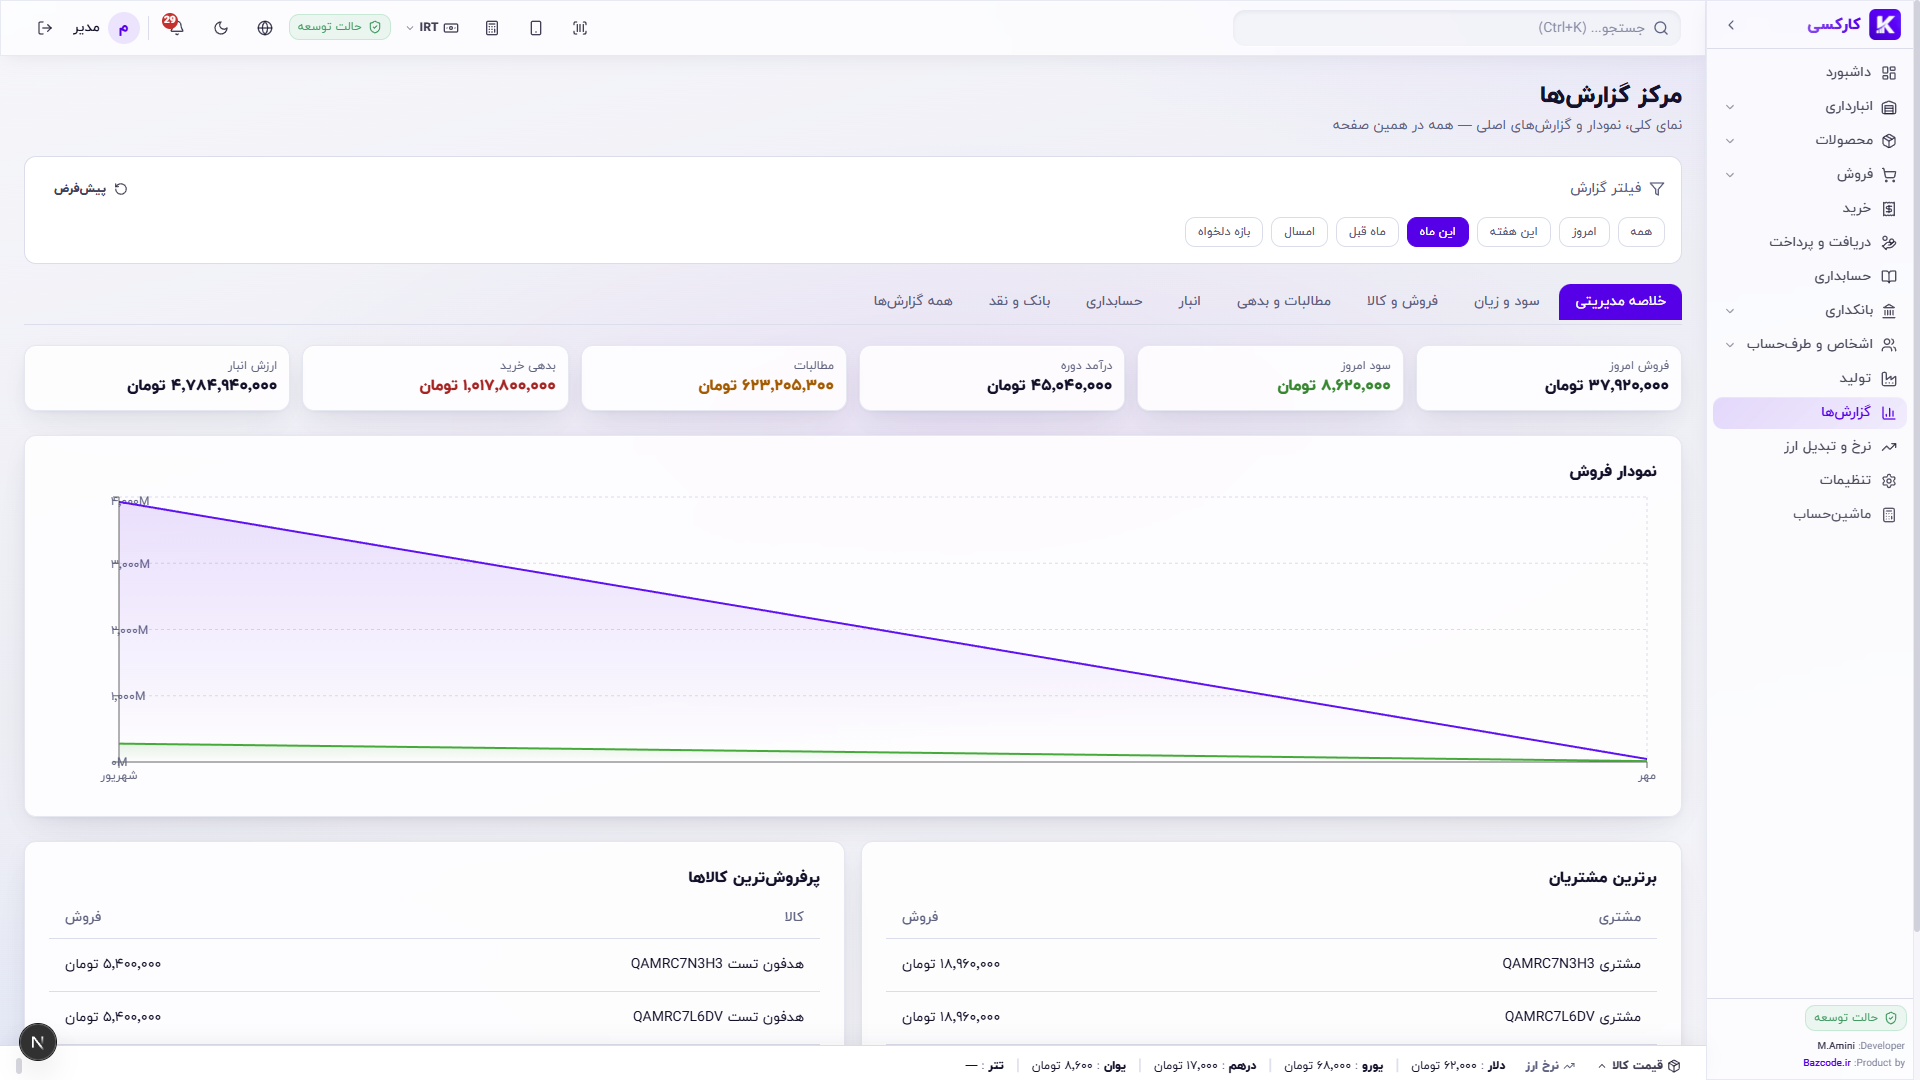This screenshot has height=1080, width=1920.
Task: Open the Bazcode.ir link
Action: coord(1826,1063)
